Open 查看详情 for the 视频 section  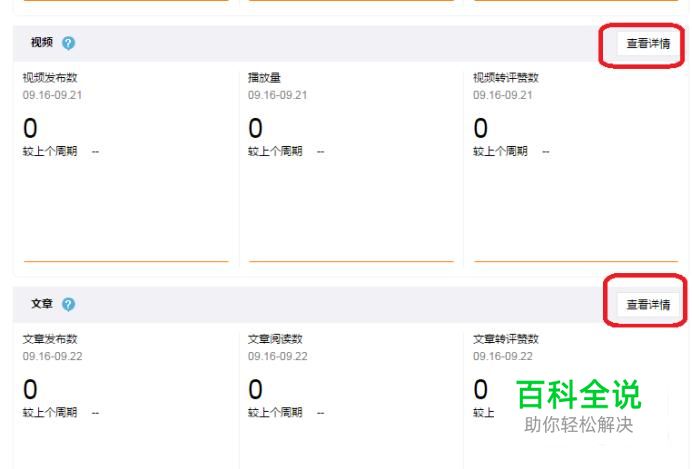click(x=648, y=43)
